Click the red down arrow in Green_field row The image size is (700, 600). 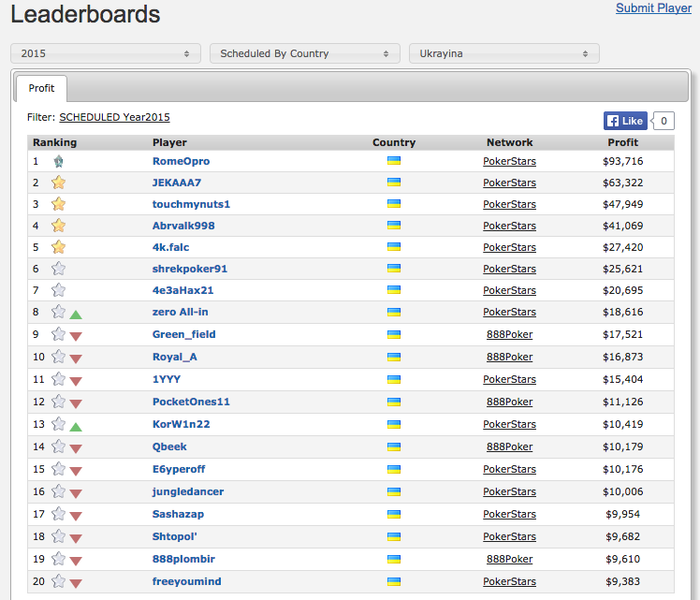click(x=76, y=337)
